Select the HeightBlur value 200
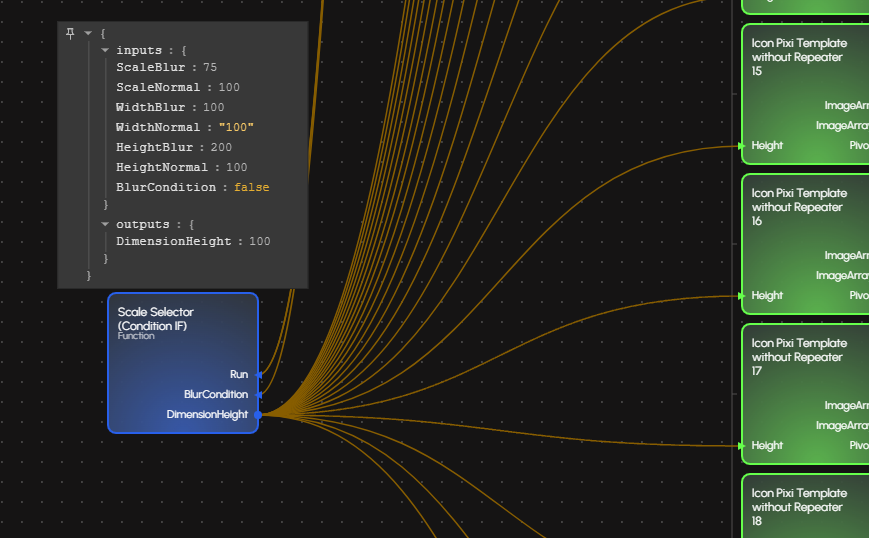Viewport: 869px width, 538px height. coord(221,147)
